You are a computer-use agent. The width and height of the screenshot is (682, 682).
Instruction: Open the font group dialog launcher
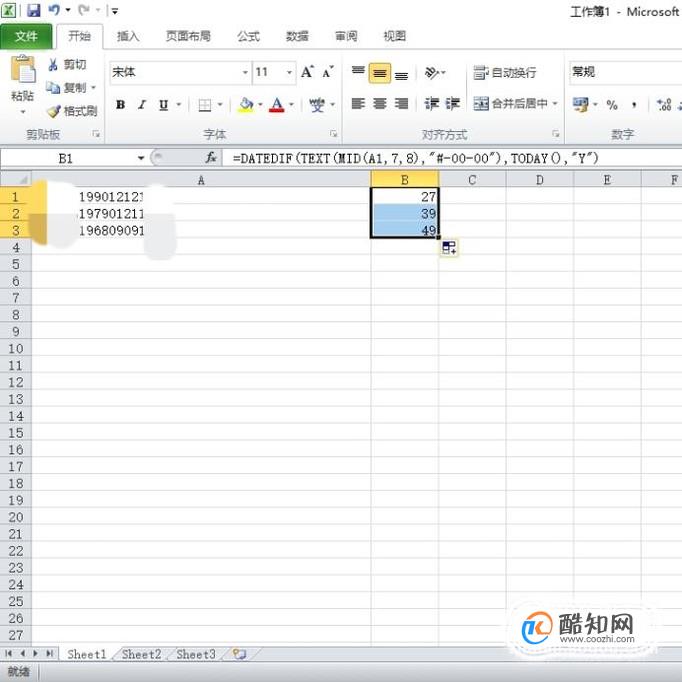pyautogui.click(x=333, y=134)
